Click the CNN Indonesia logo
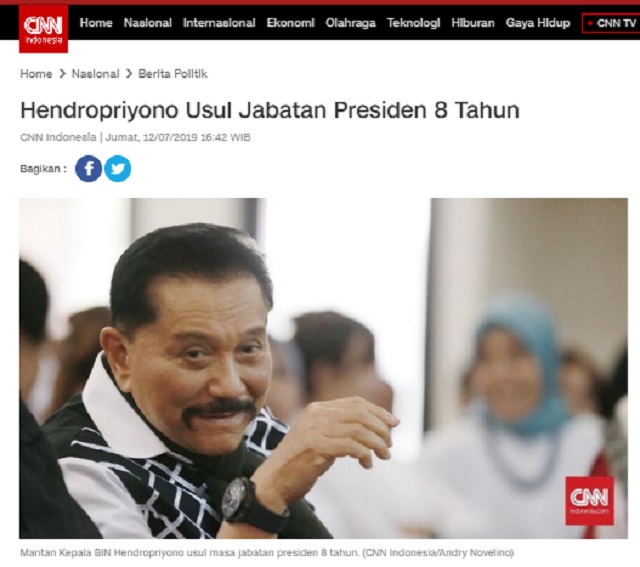The image size is (640, 567). pyautogui.click(x=43, y=29)
